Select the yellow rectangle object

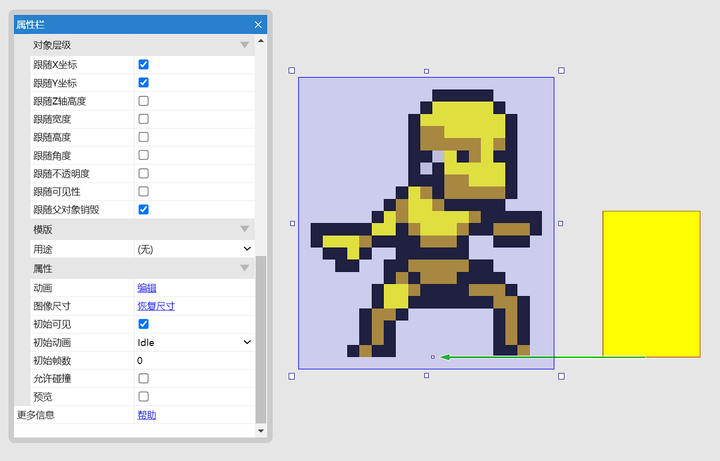(651, 284)
